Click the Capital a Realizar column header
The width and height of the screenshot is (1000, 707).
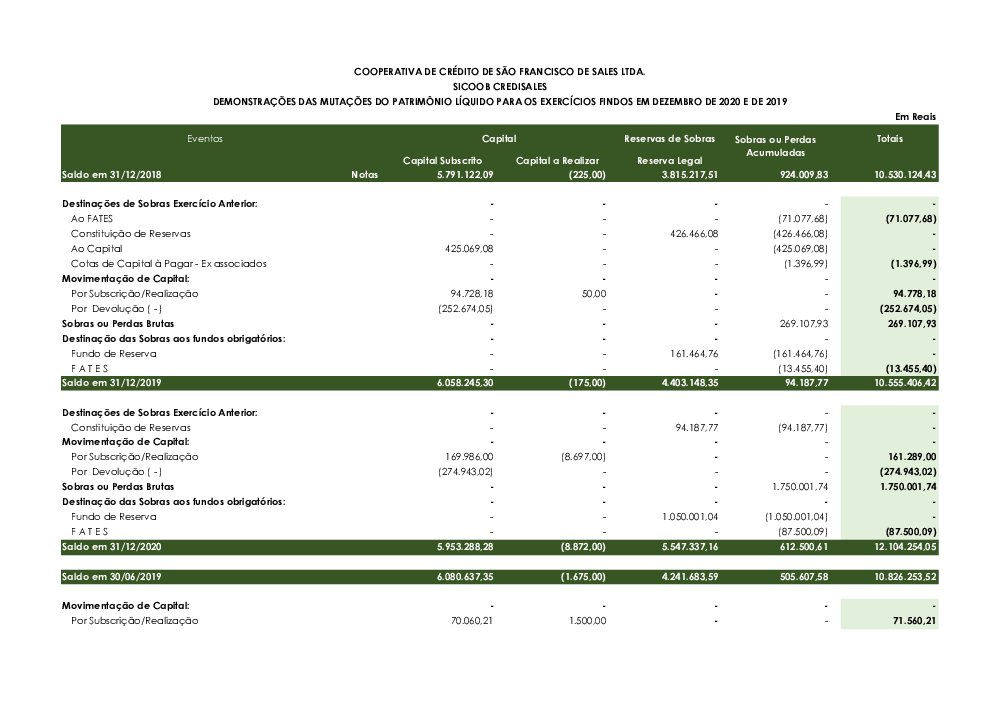pos(561,160)
